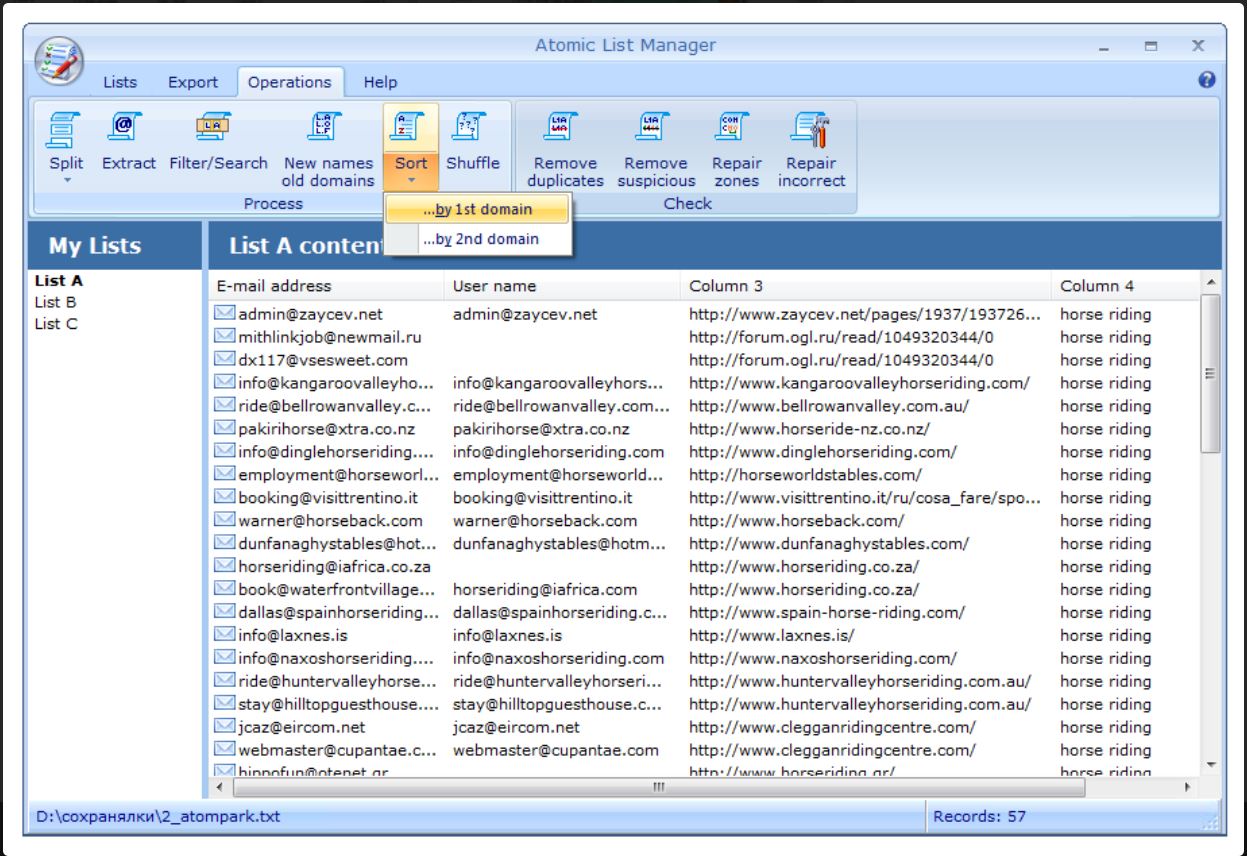The height and width of the screenshot is (856, 1247).
Task: Select List B in My Lists
Action: (55, 302)
